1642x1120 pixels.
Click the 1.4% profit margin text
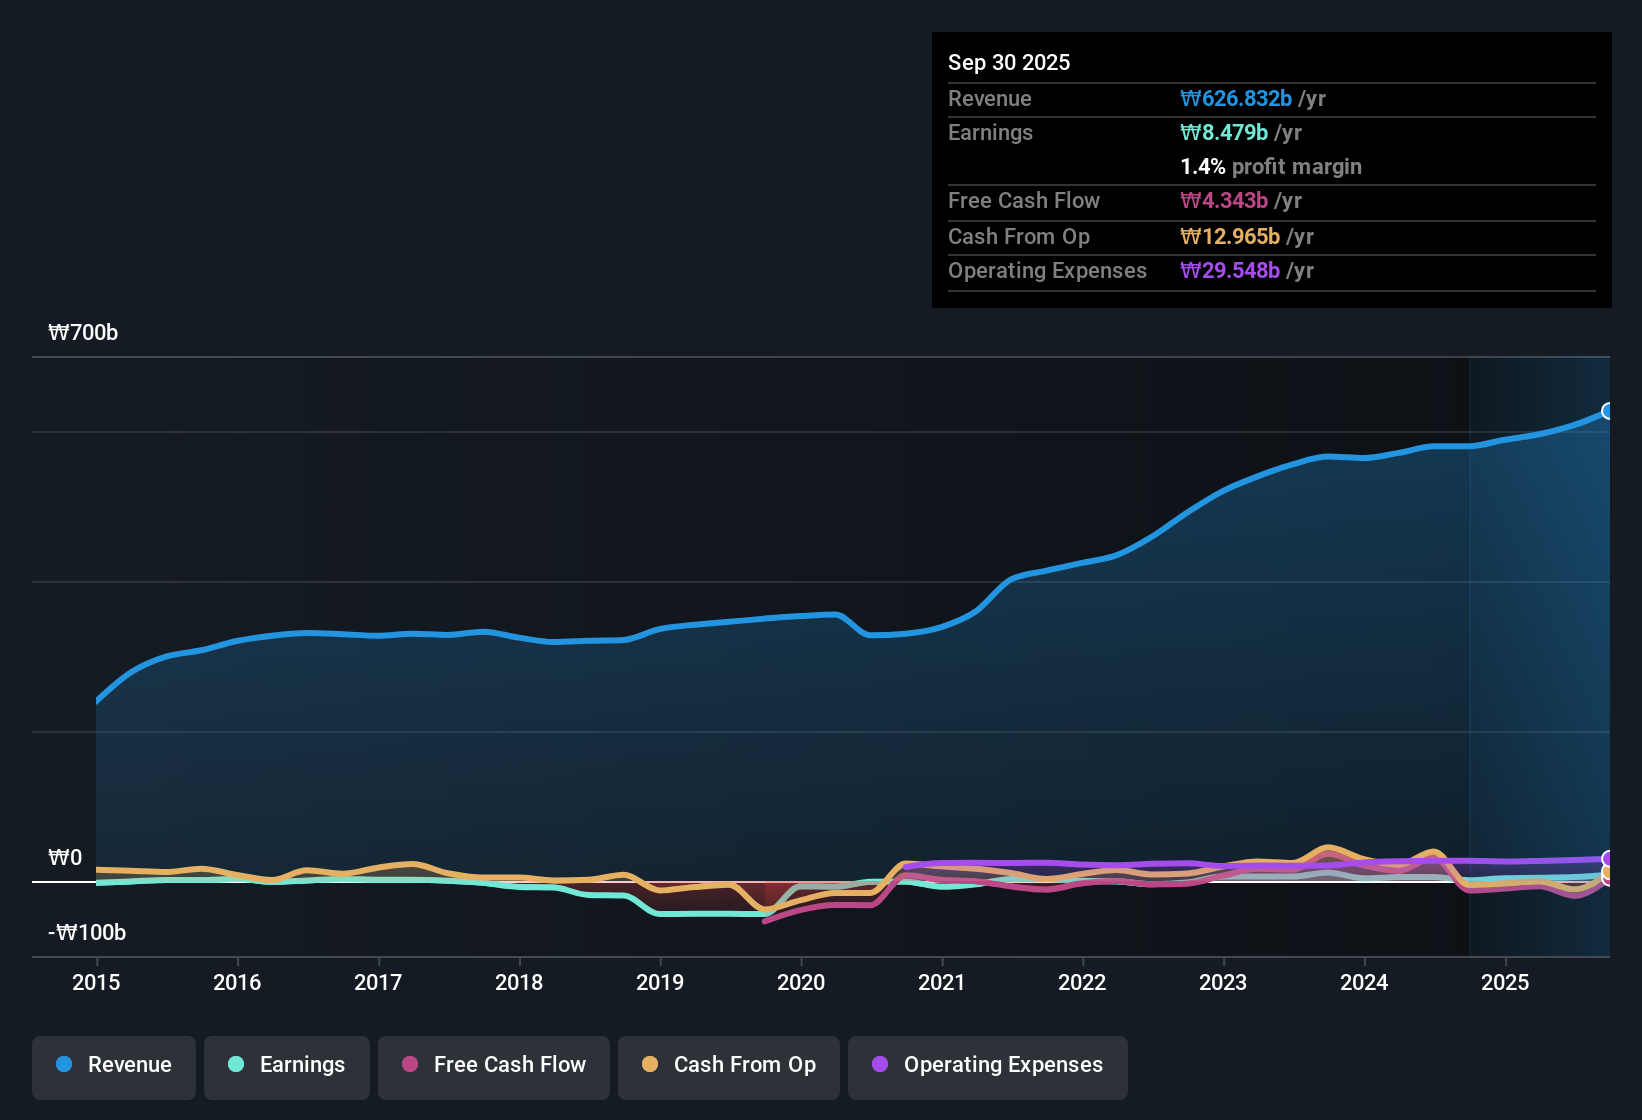click(x=1270, y=167)
